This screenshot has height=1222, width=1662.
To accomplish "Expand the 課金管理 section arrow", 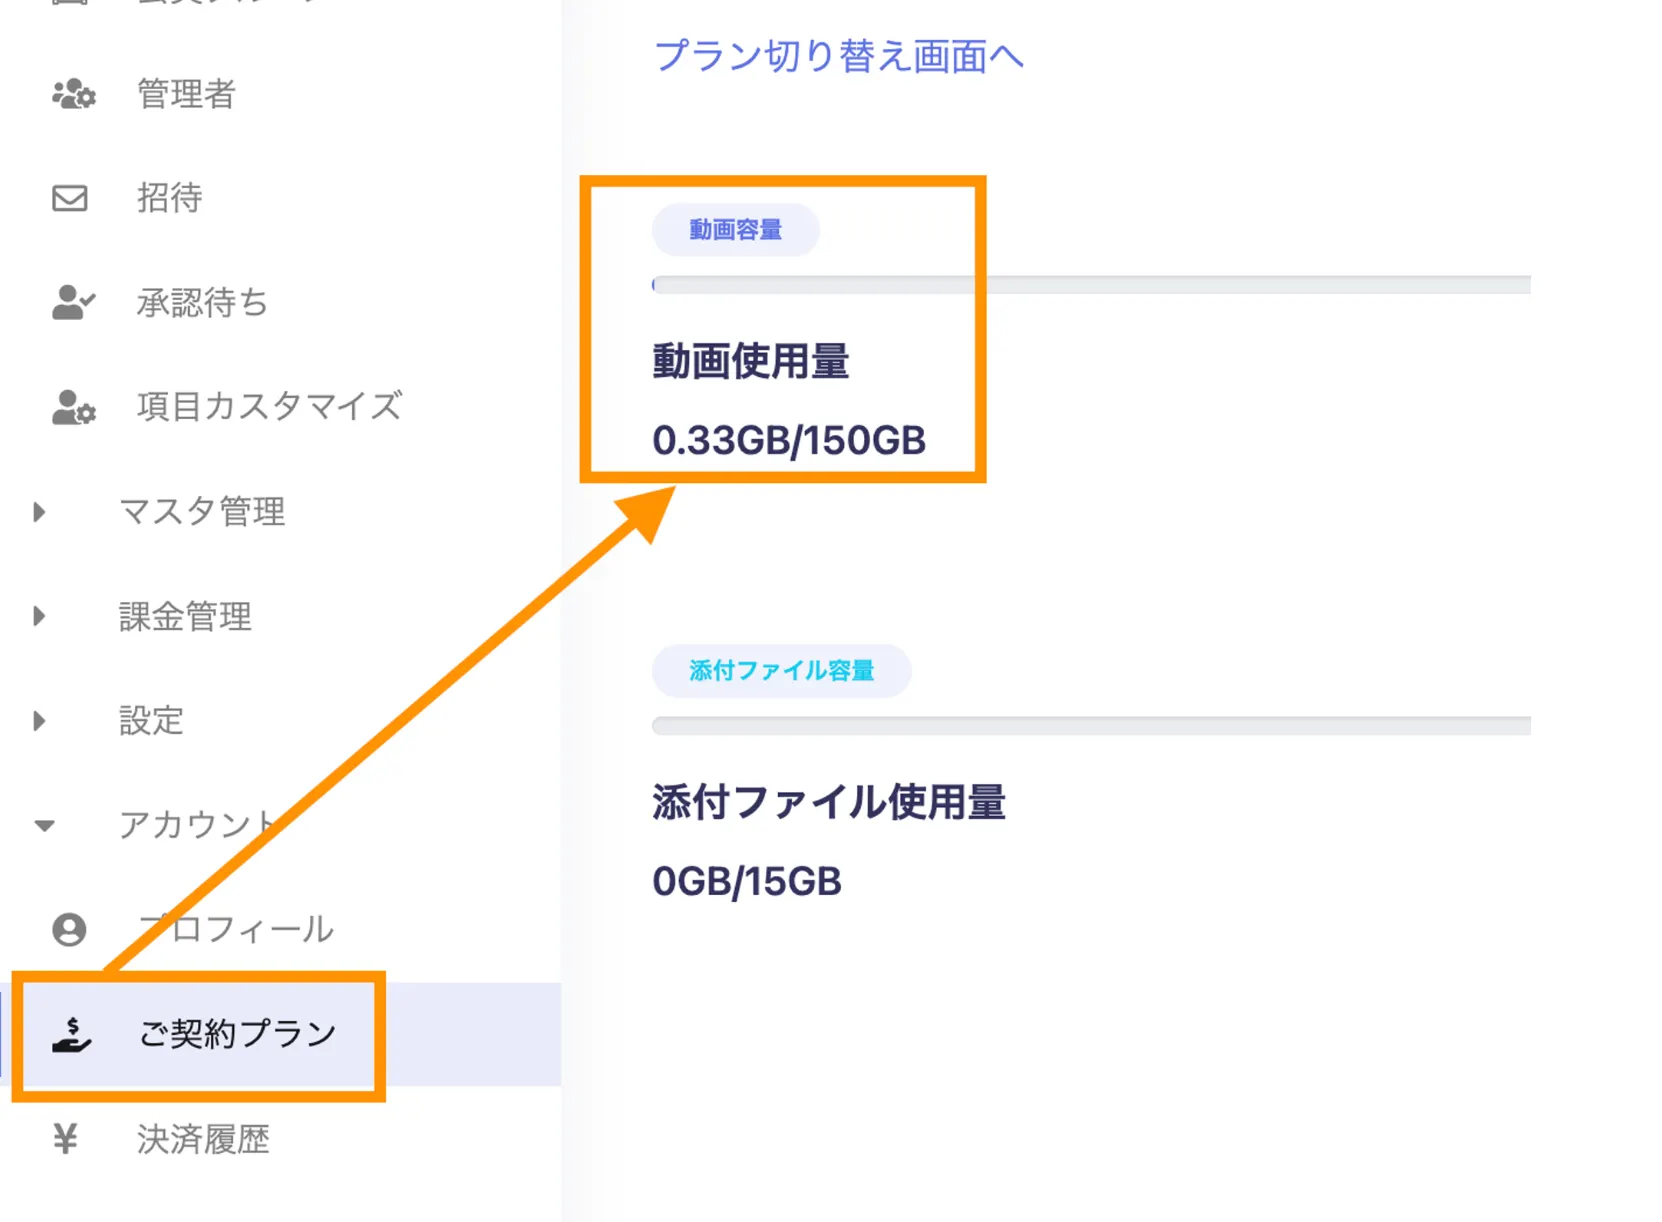I will coord(39,616).
